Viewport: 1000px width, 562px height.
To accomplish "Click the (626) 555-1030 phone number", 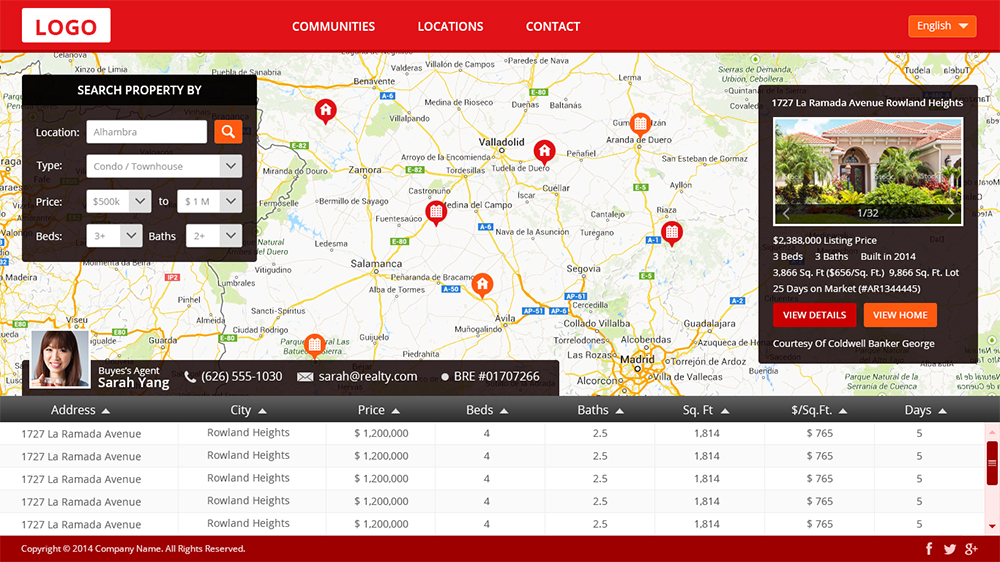I will coord(242,377).
